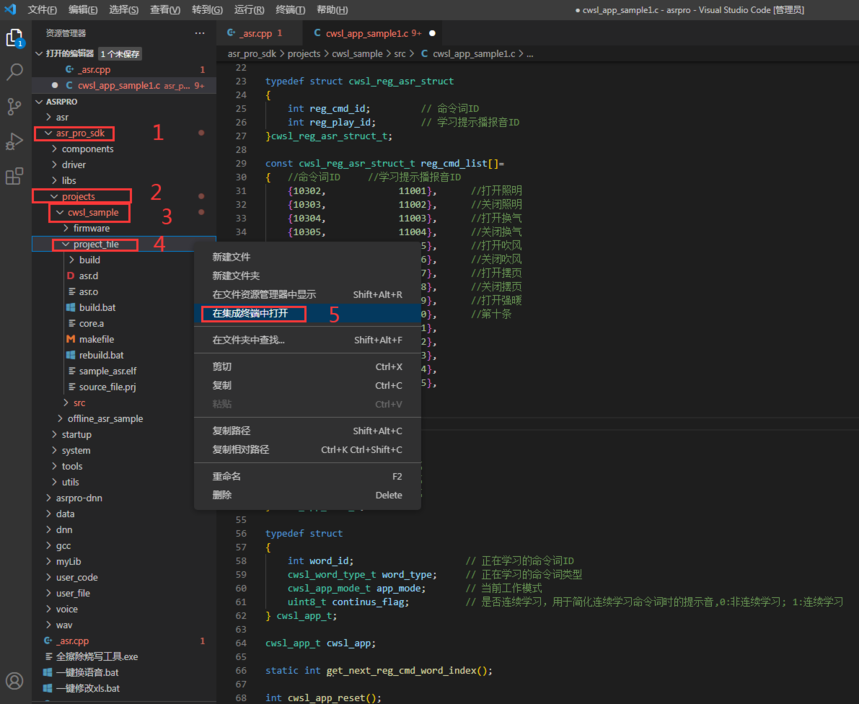The width and height of the screenshot is (859, 704).
Task: Open source_file.prj in the file tree
Action: [107, 387]
